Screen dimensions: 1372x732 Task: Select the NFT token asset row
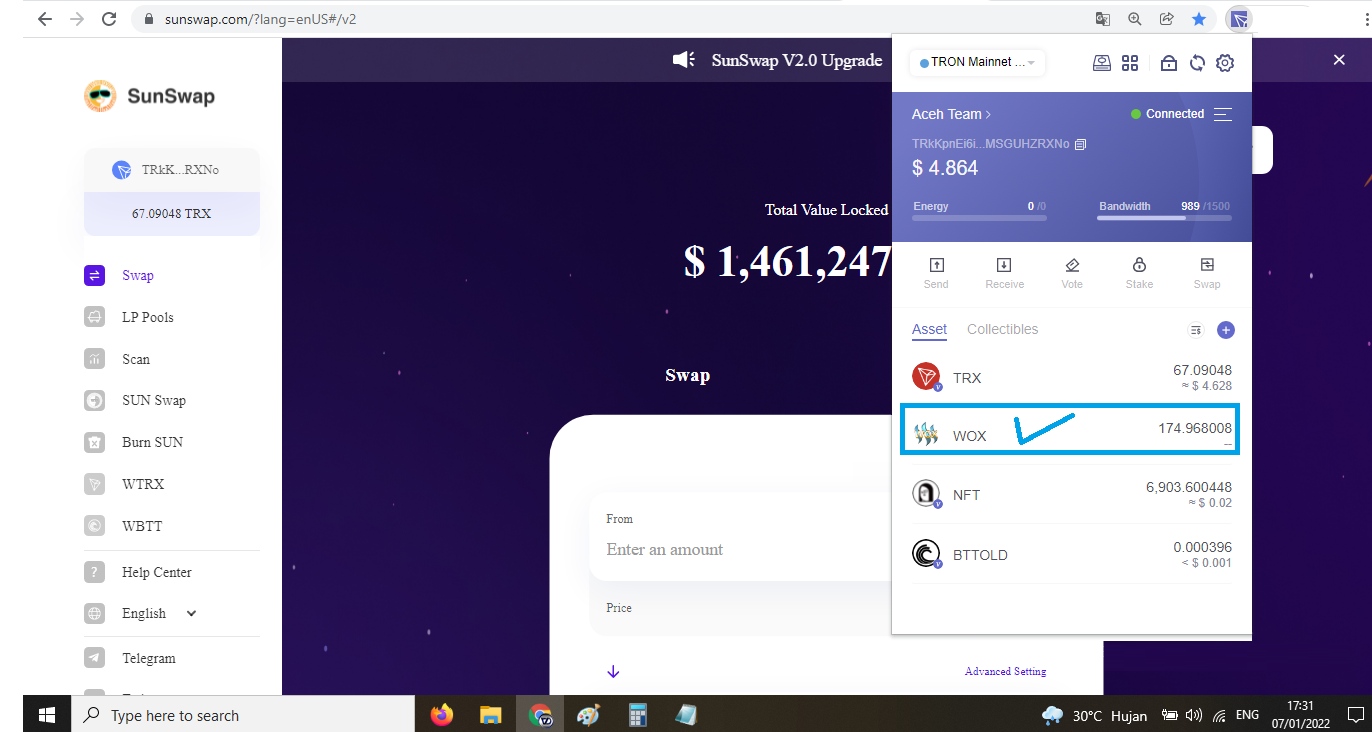pyautogui.click(x=1072, y=494)
